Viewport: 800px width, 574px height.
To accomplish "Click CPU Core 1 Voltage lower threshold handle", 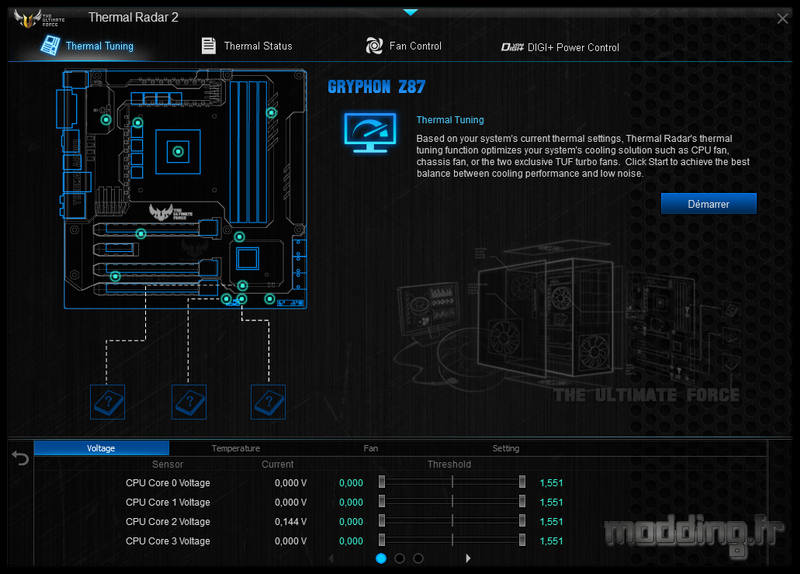I will (382, 502).
